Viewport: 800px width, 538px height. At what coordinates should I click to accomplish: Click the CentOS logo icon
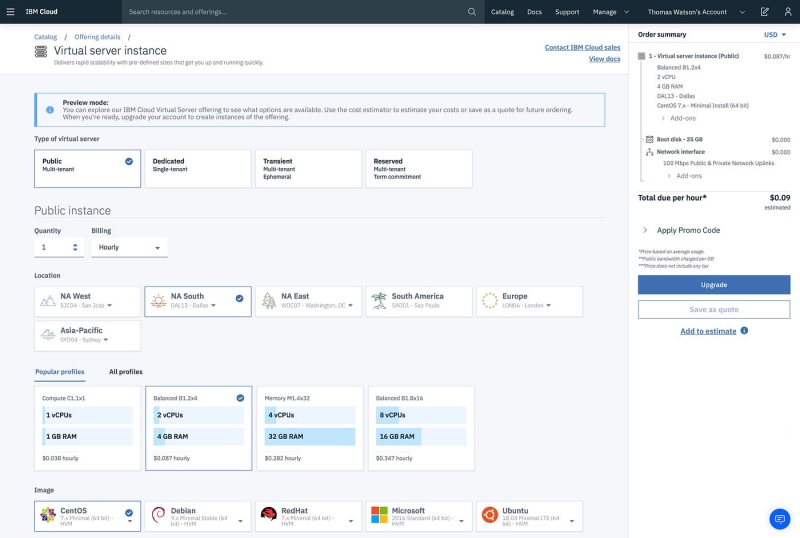[48, 515]
